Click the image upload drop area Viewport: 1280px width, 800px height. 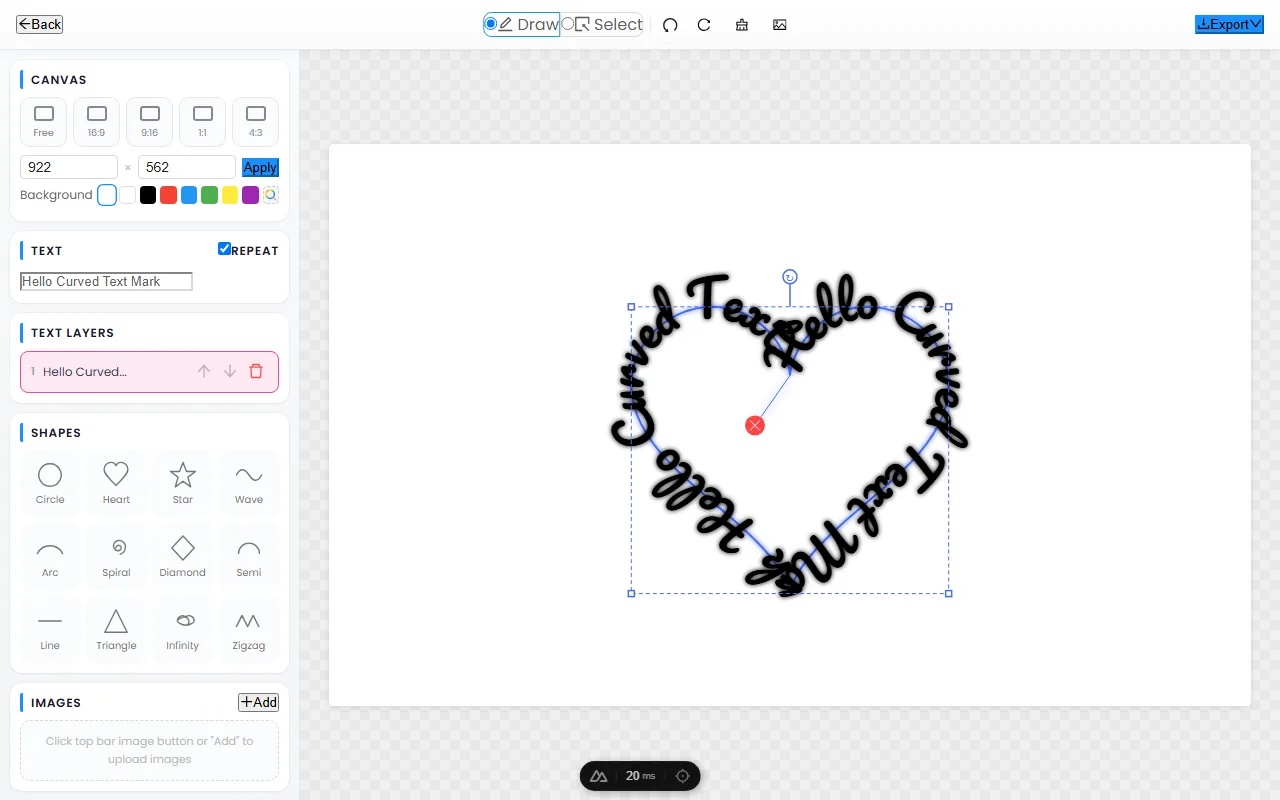149,750
